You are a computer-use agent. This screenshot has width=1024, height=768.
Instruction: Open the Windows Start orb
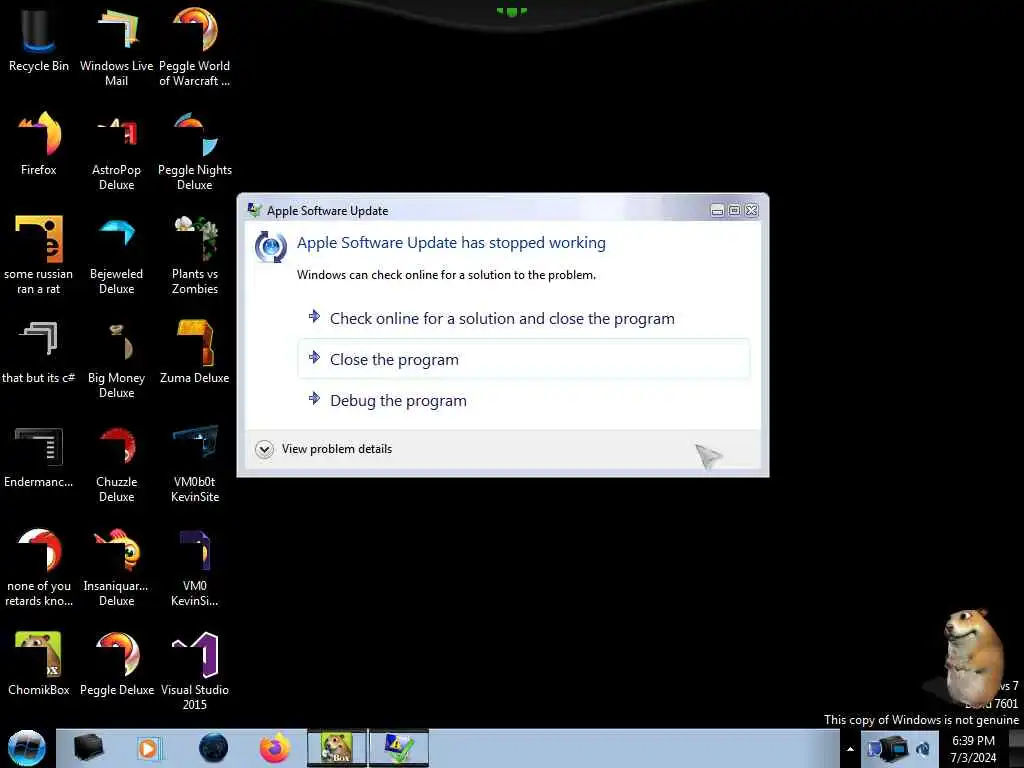click(x=27, y=748)
